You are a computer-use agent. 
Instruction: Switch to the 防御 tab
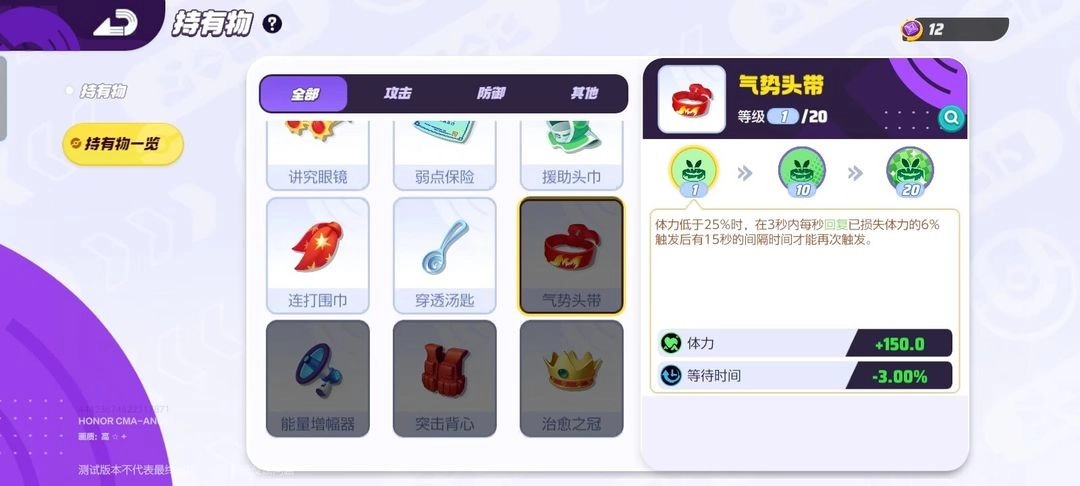(x=490, y=94)
